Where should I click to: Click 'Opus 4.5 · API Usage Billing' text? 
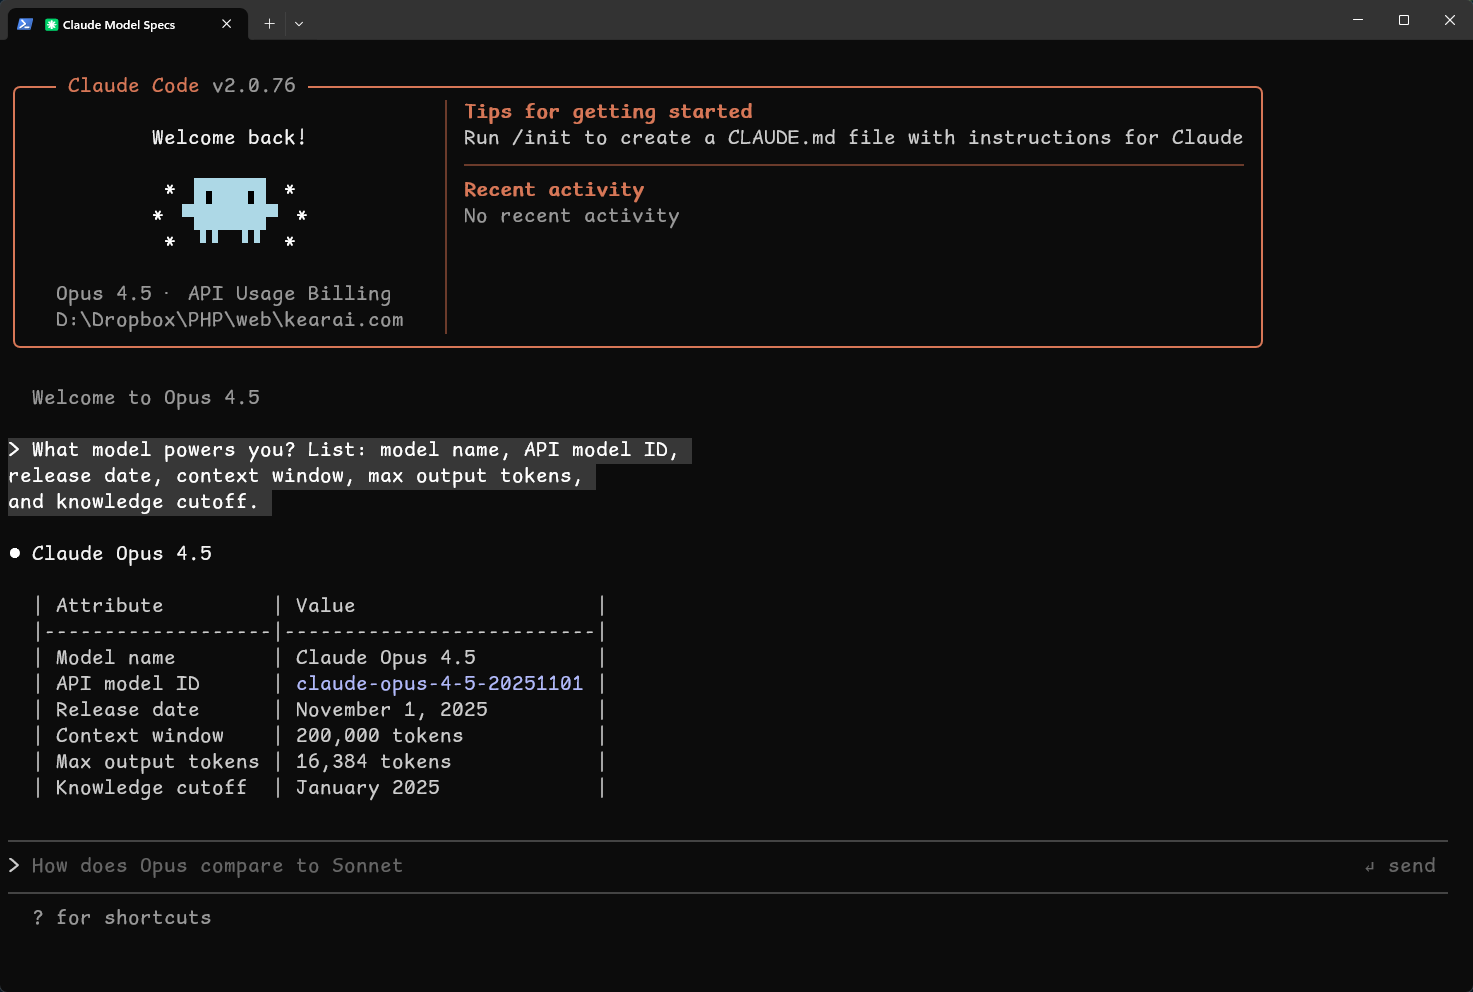point(224,294)
